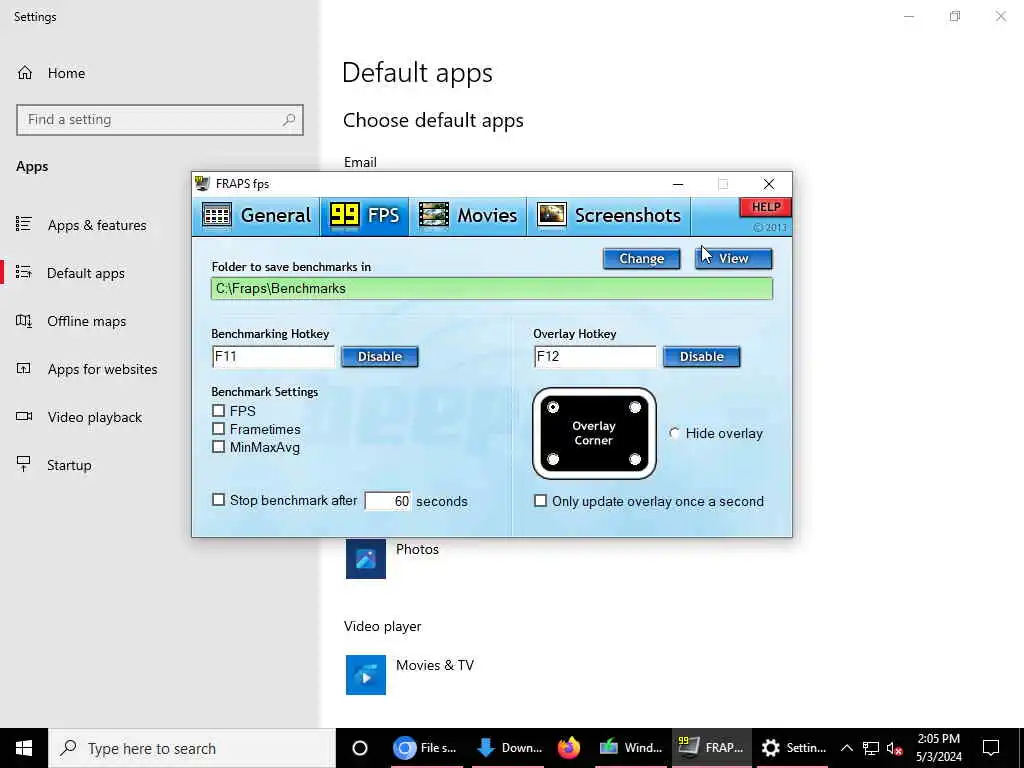The width and height of the screenshot is (1024, 768).
Task: Switch to the FPS tab
Action: pyautogui.click(x=364, y=216)
